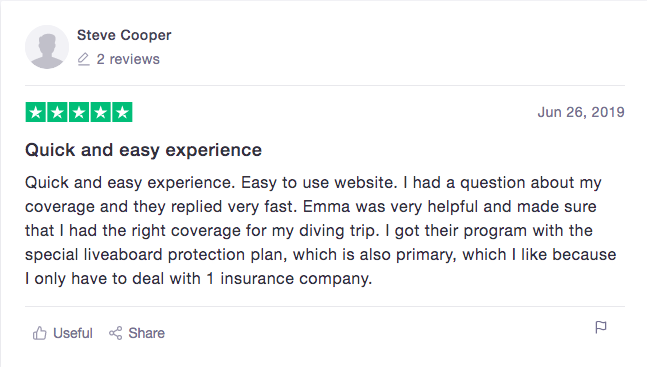Viewport: 647px width, 367px height.
Task: Click the fifth green rating star
Action: (122, 112)
